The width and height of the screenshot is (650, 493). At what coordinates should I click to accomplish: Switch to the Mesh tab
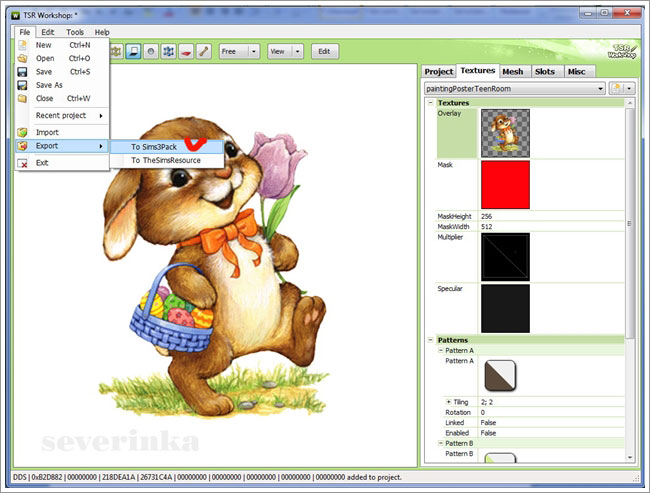513,71
